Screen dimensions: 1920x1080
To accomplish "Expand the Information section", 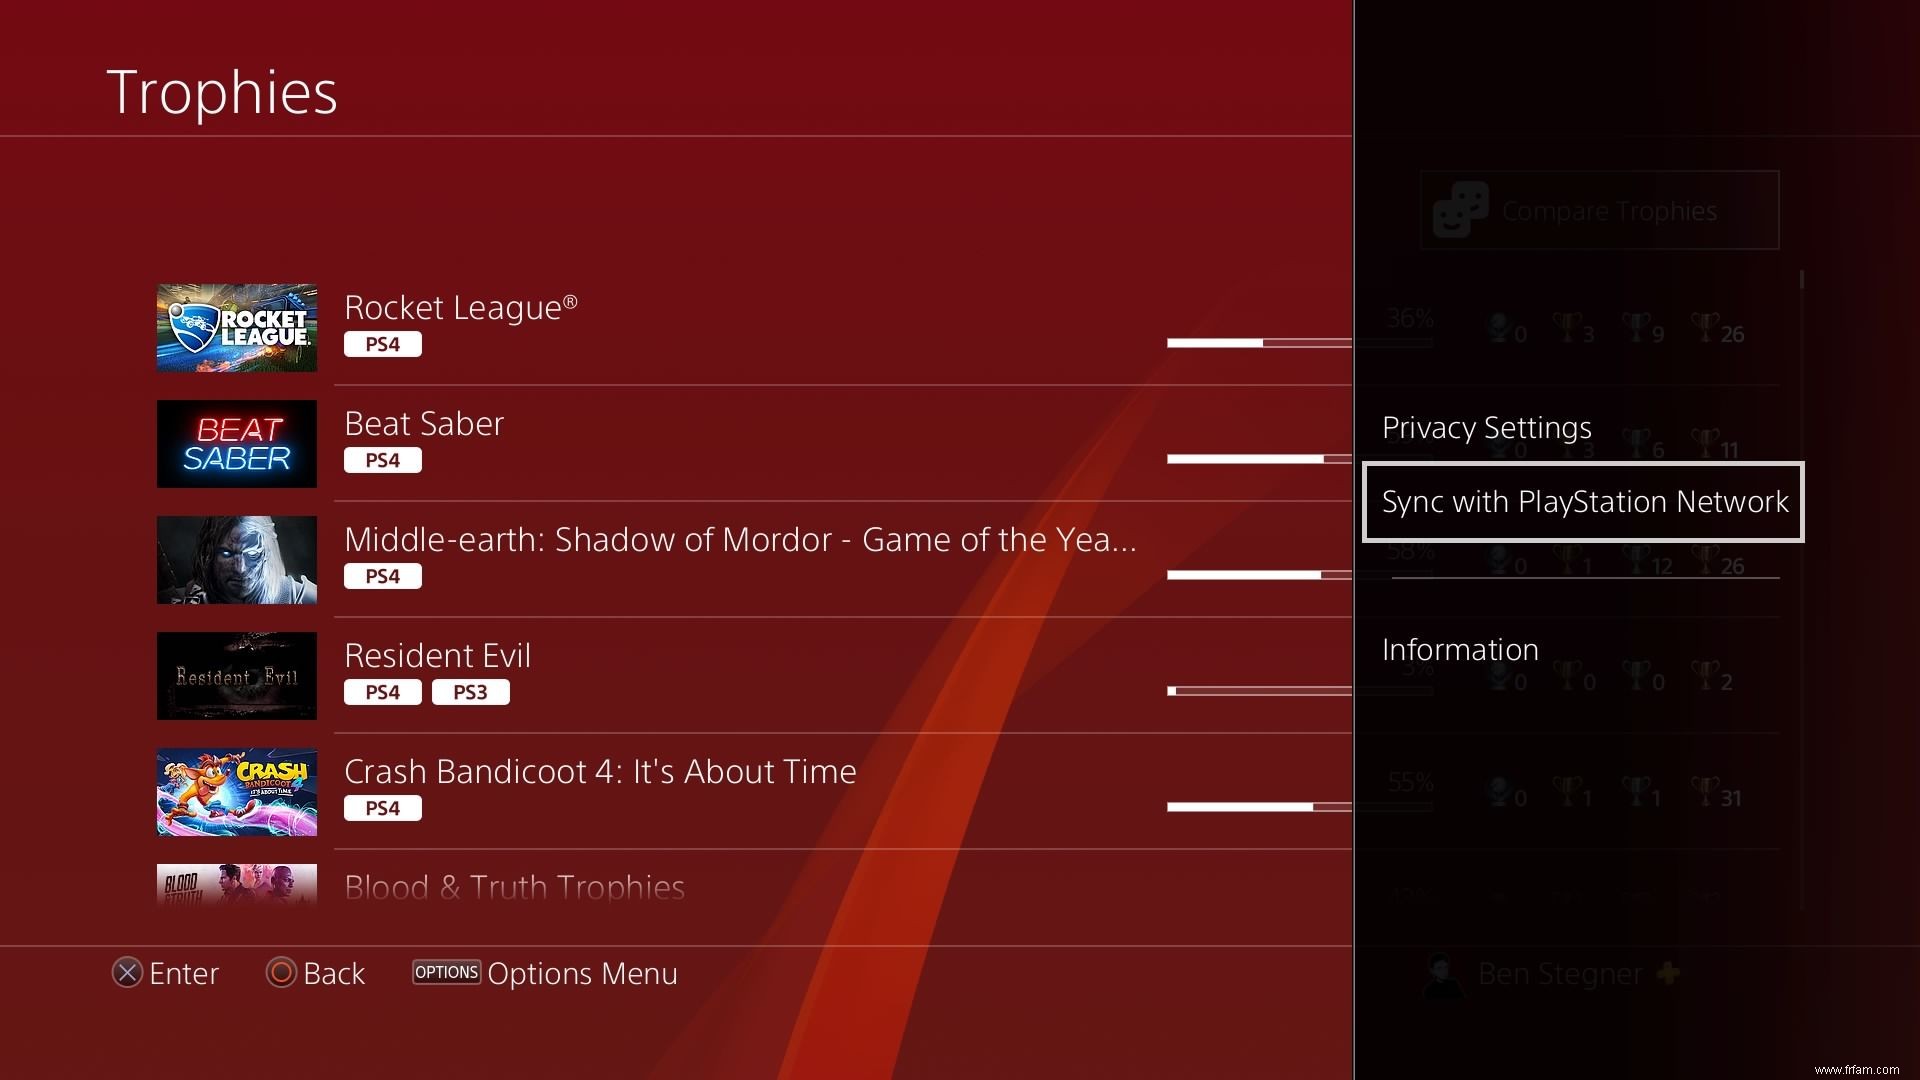I will coord(1460,647).
